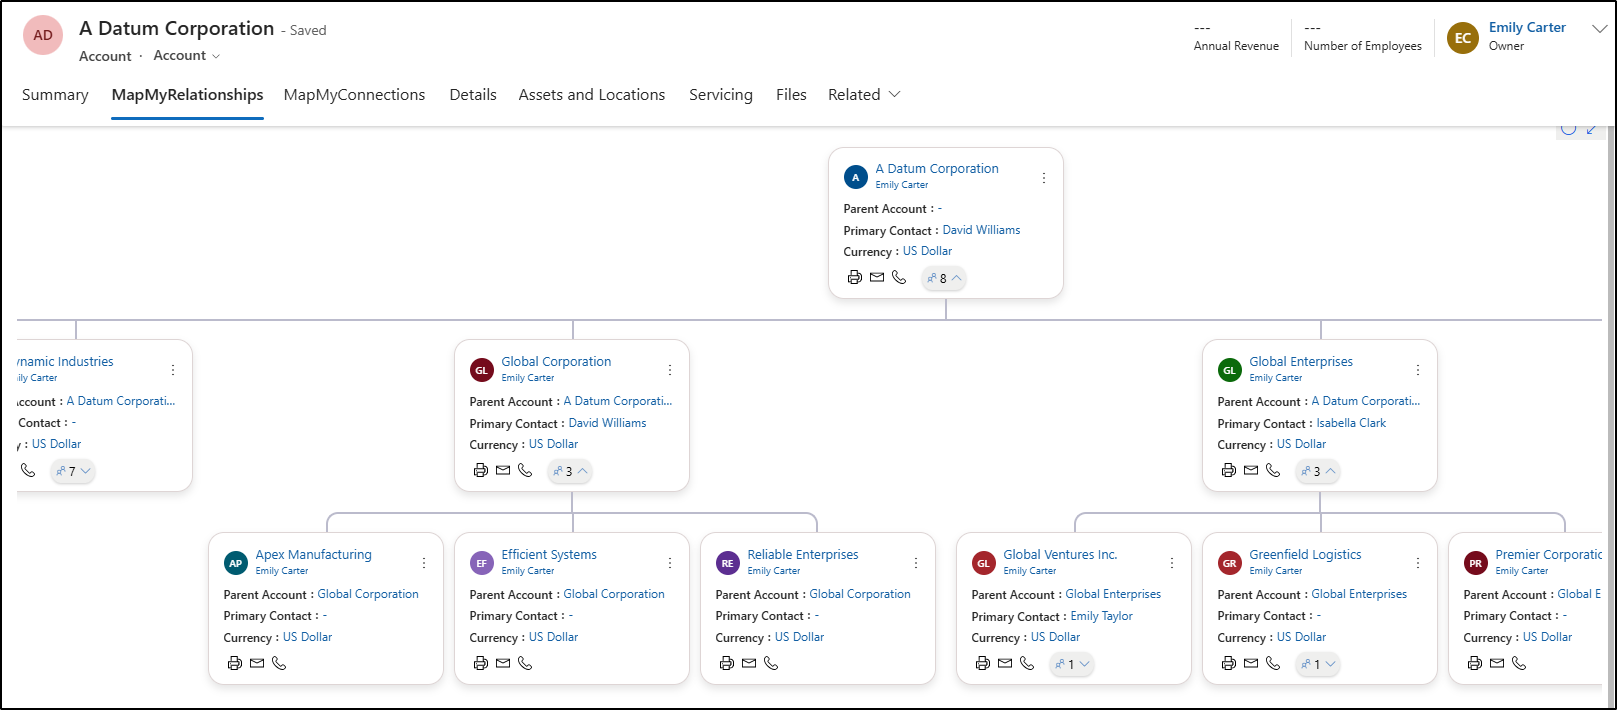Open David Williams contact on A Datum Corporation card
The image size is (1617, 710).
coord(981,230)
